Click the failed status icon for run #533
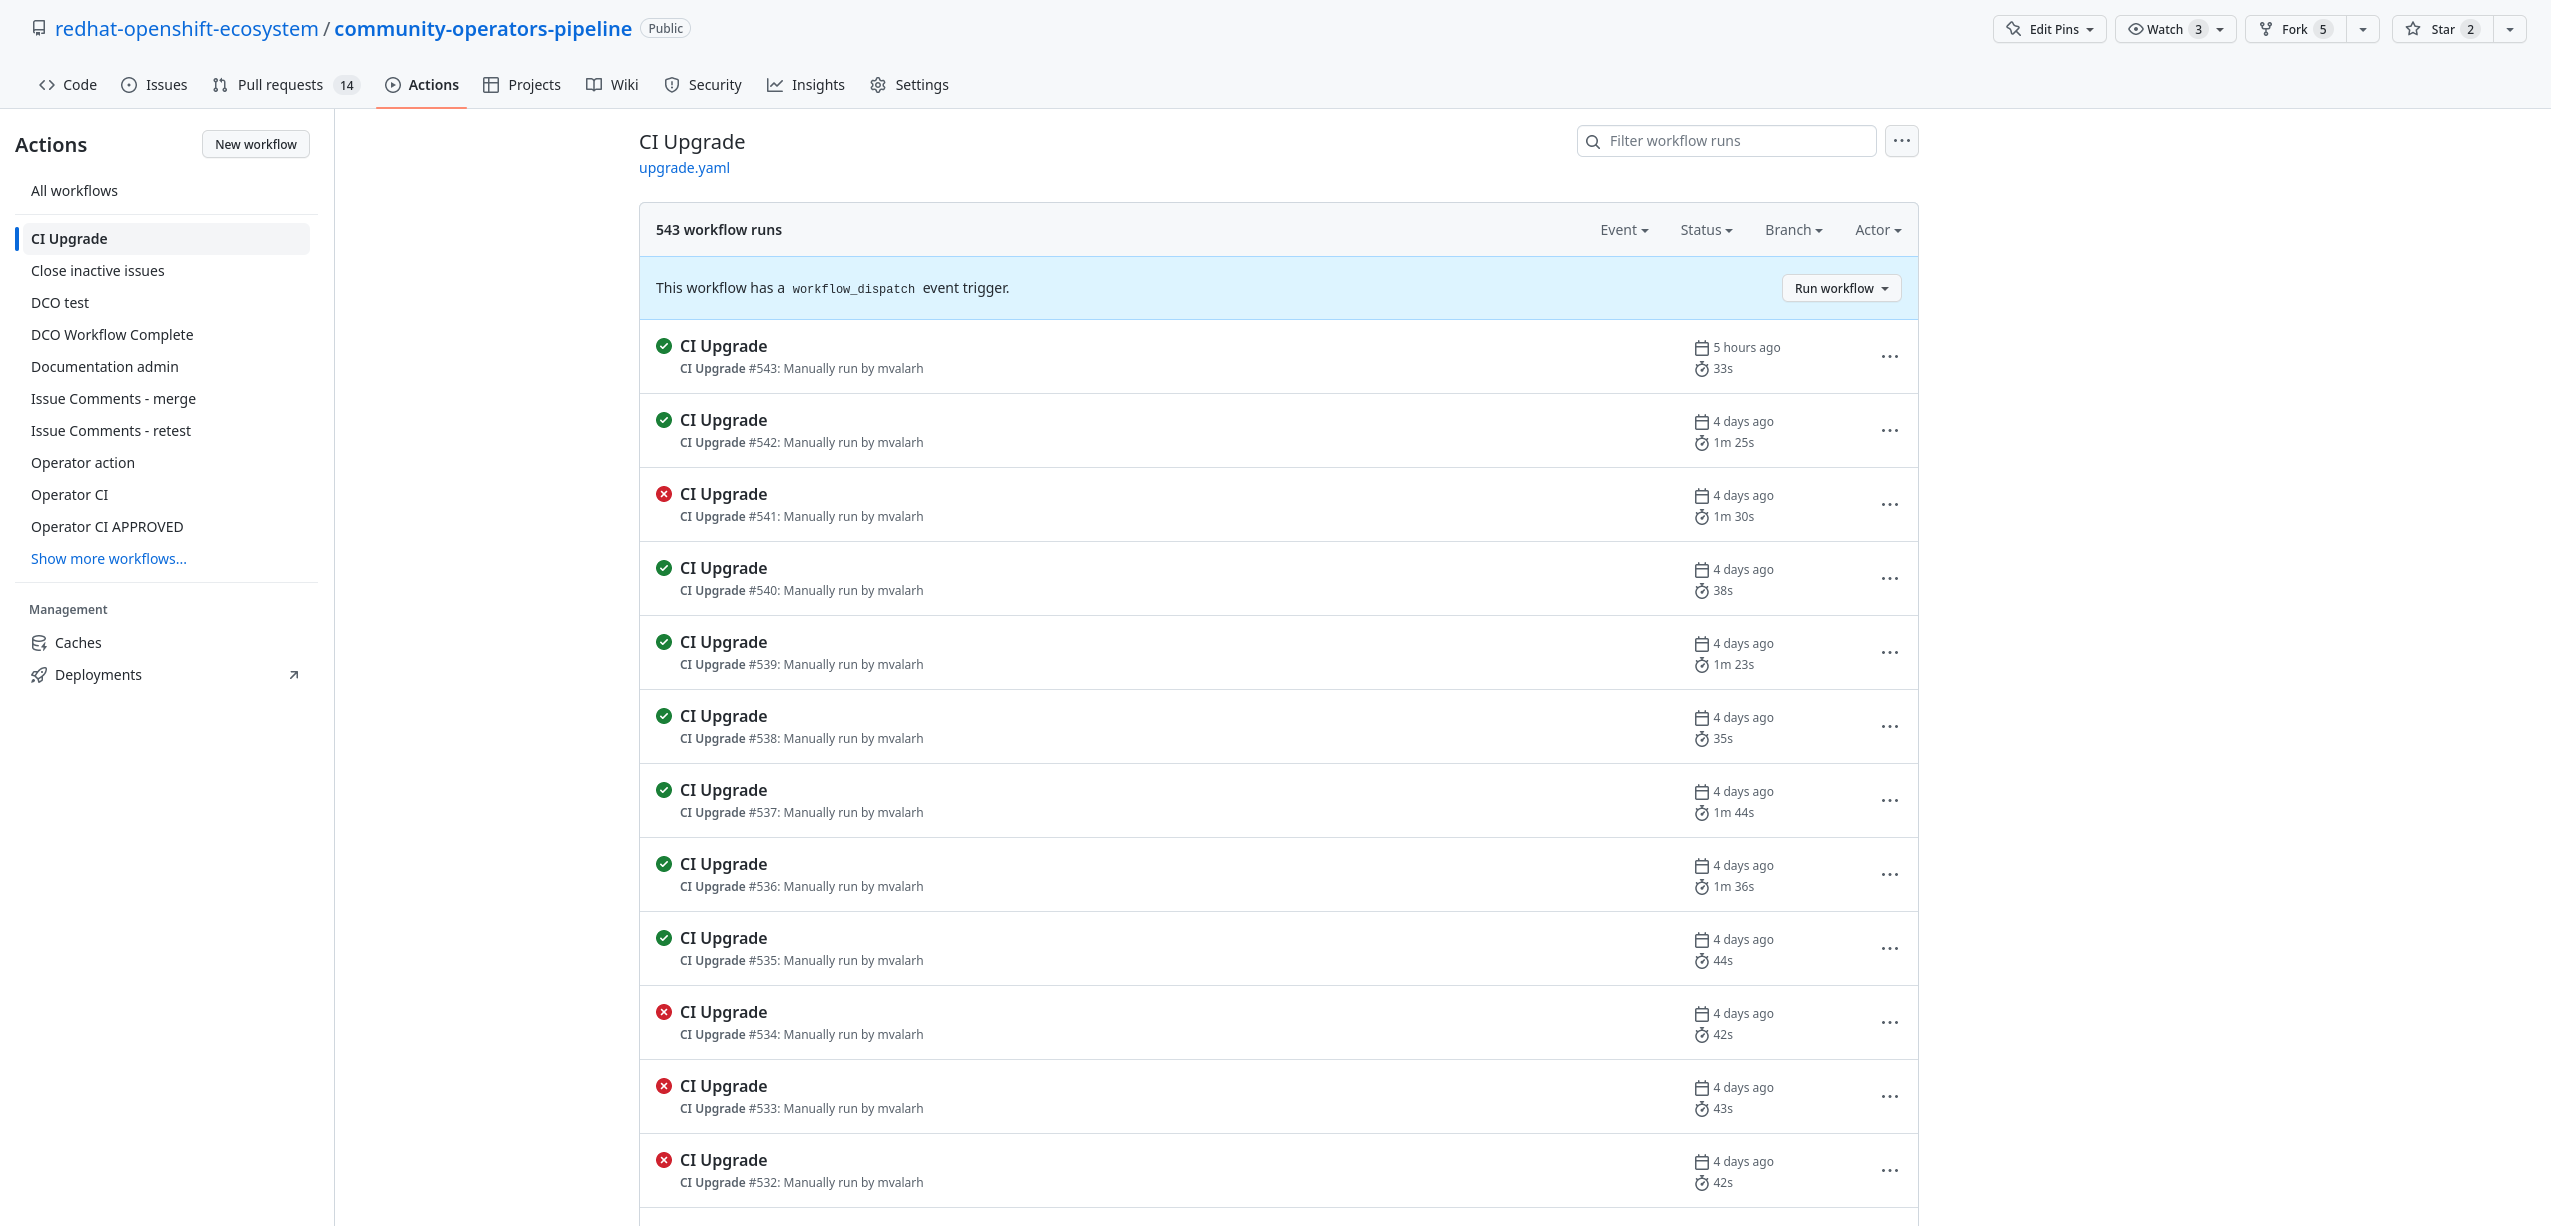The width and height of the screenshot is (2551, 1226). [664, 1086]
